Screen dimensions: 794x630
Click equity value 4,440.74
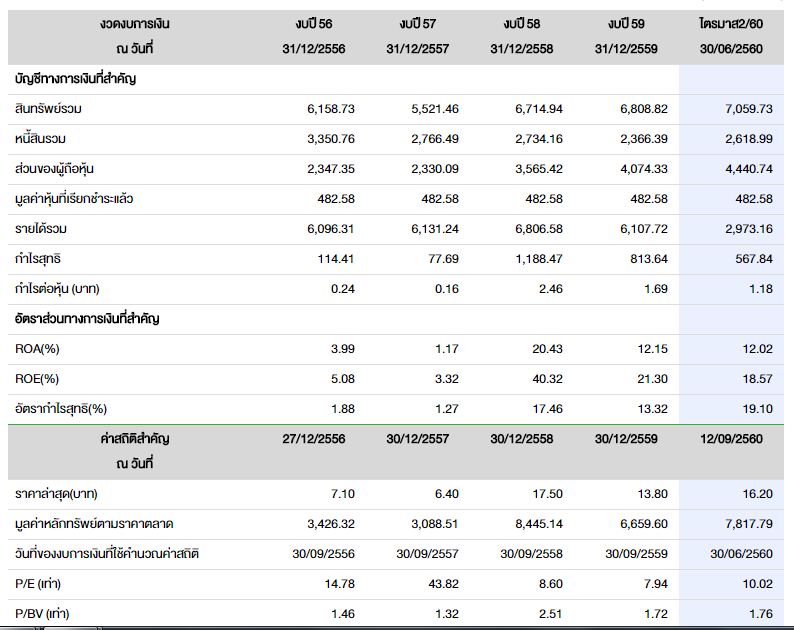pyautogui.click(x=749, y=169)
